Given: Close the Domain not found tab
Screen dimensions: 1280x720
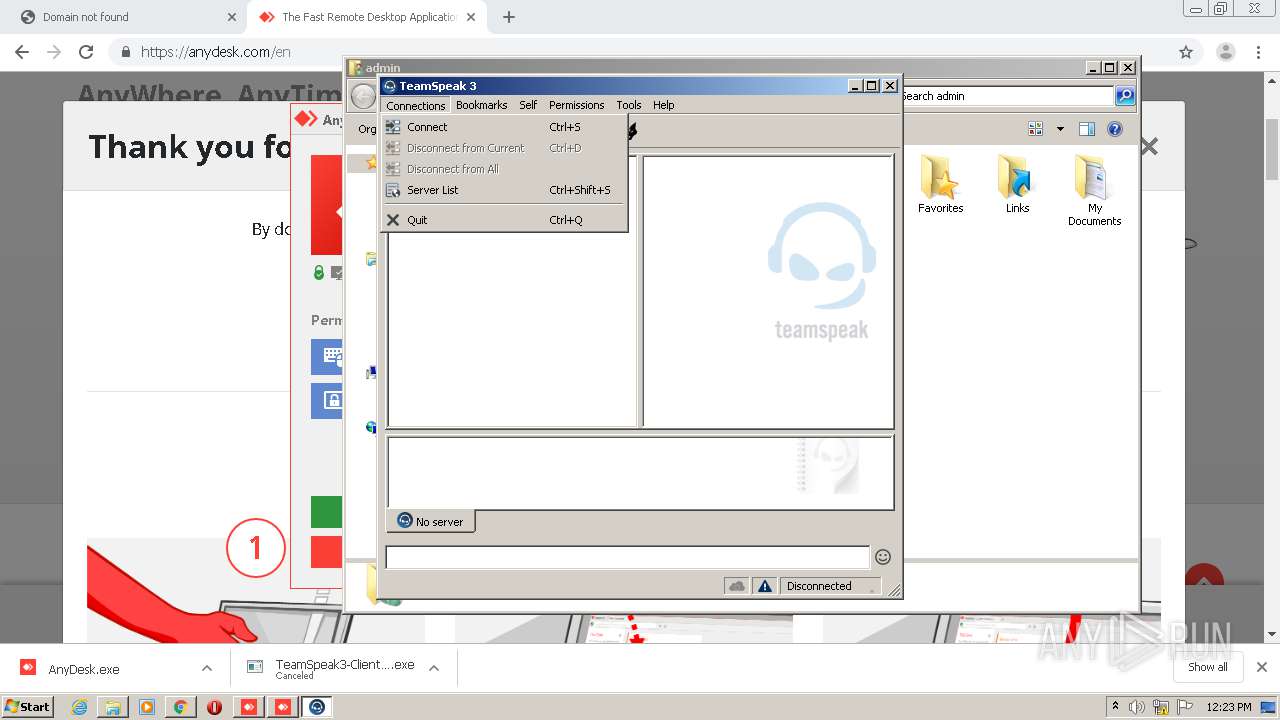Looking at the screenshot, I should [x=231, y=17].
